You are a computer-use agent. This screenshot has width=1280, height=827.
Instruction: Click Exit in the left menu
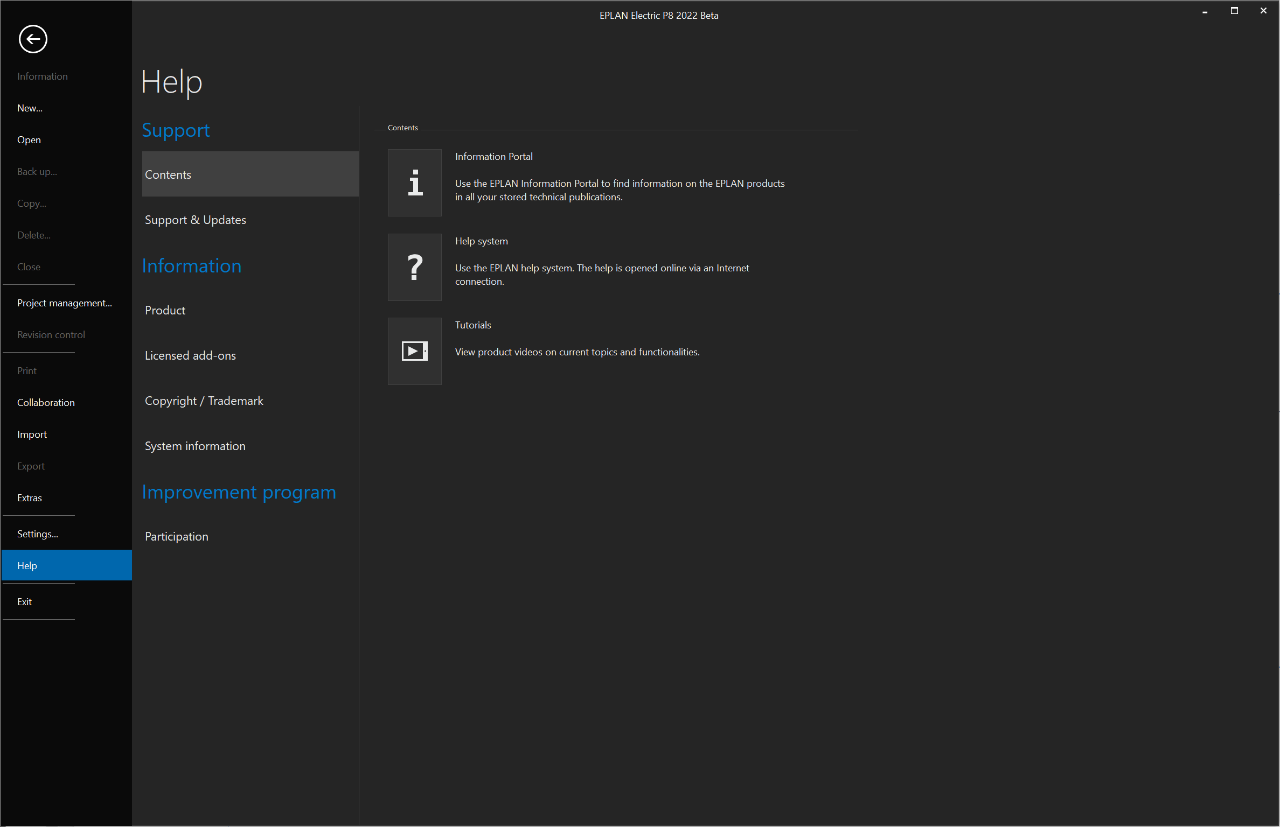pyautogui.click(x=25, y=602)
